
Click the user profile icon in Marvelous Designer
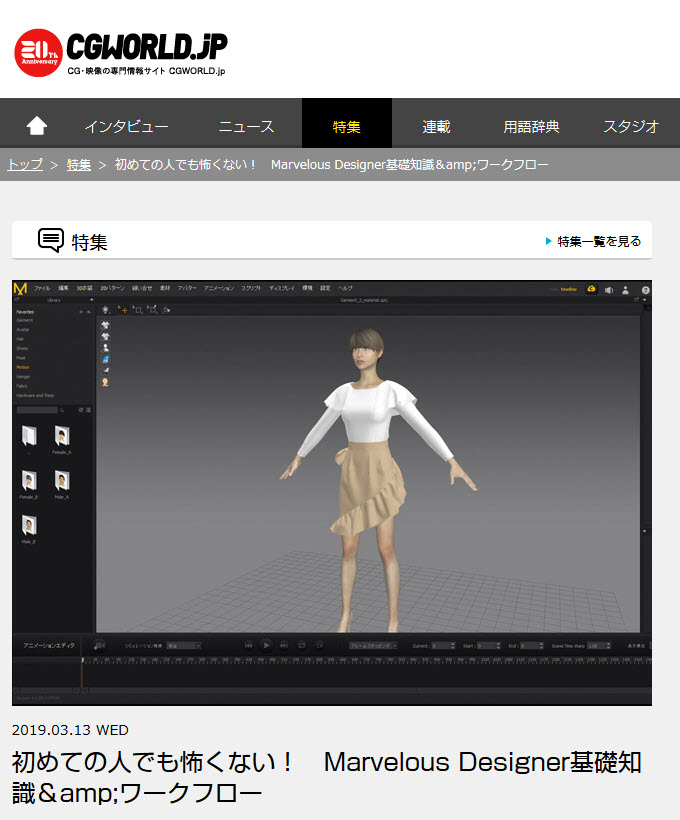(x=625, y=290)
